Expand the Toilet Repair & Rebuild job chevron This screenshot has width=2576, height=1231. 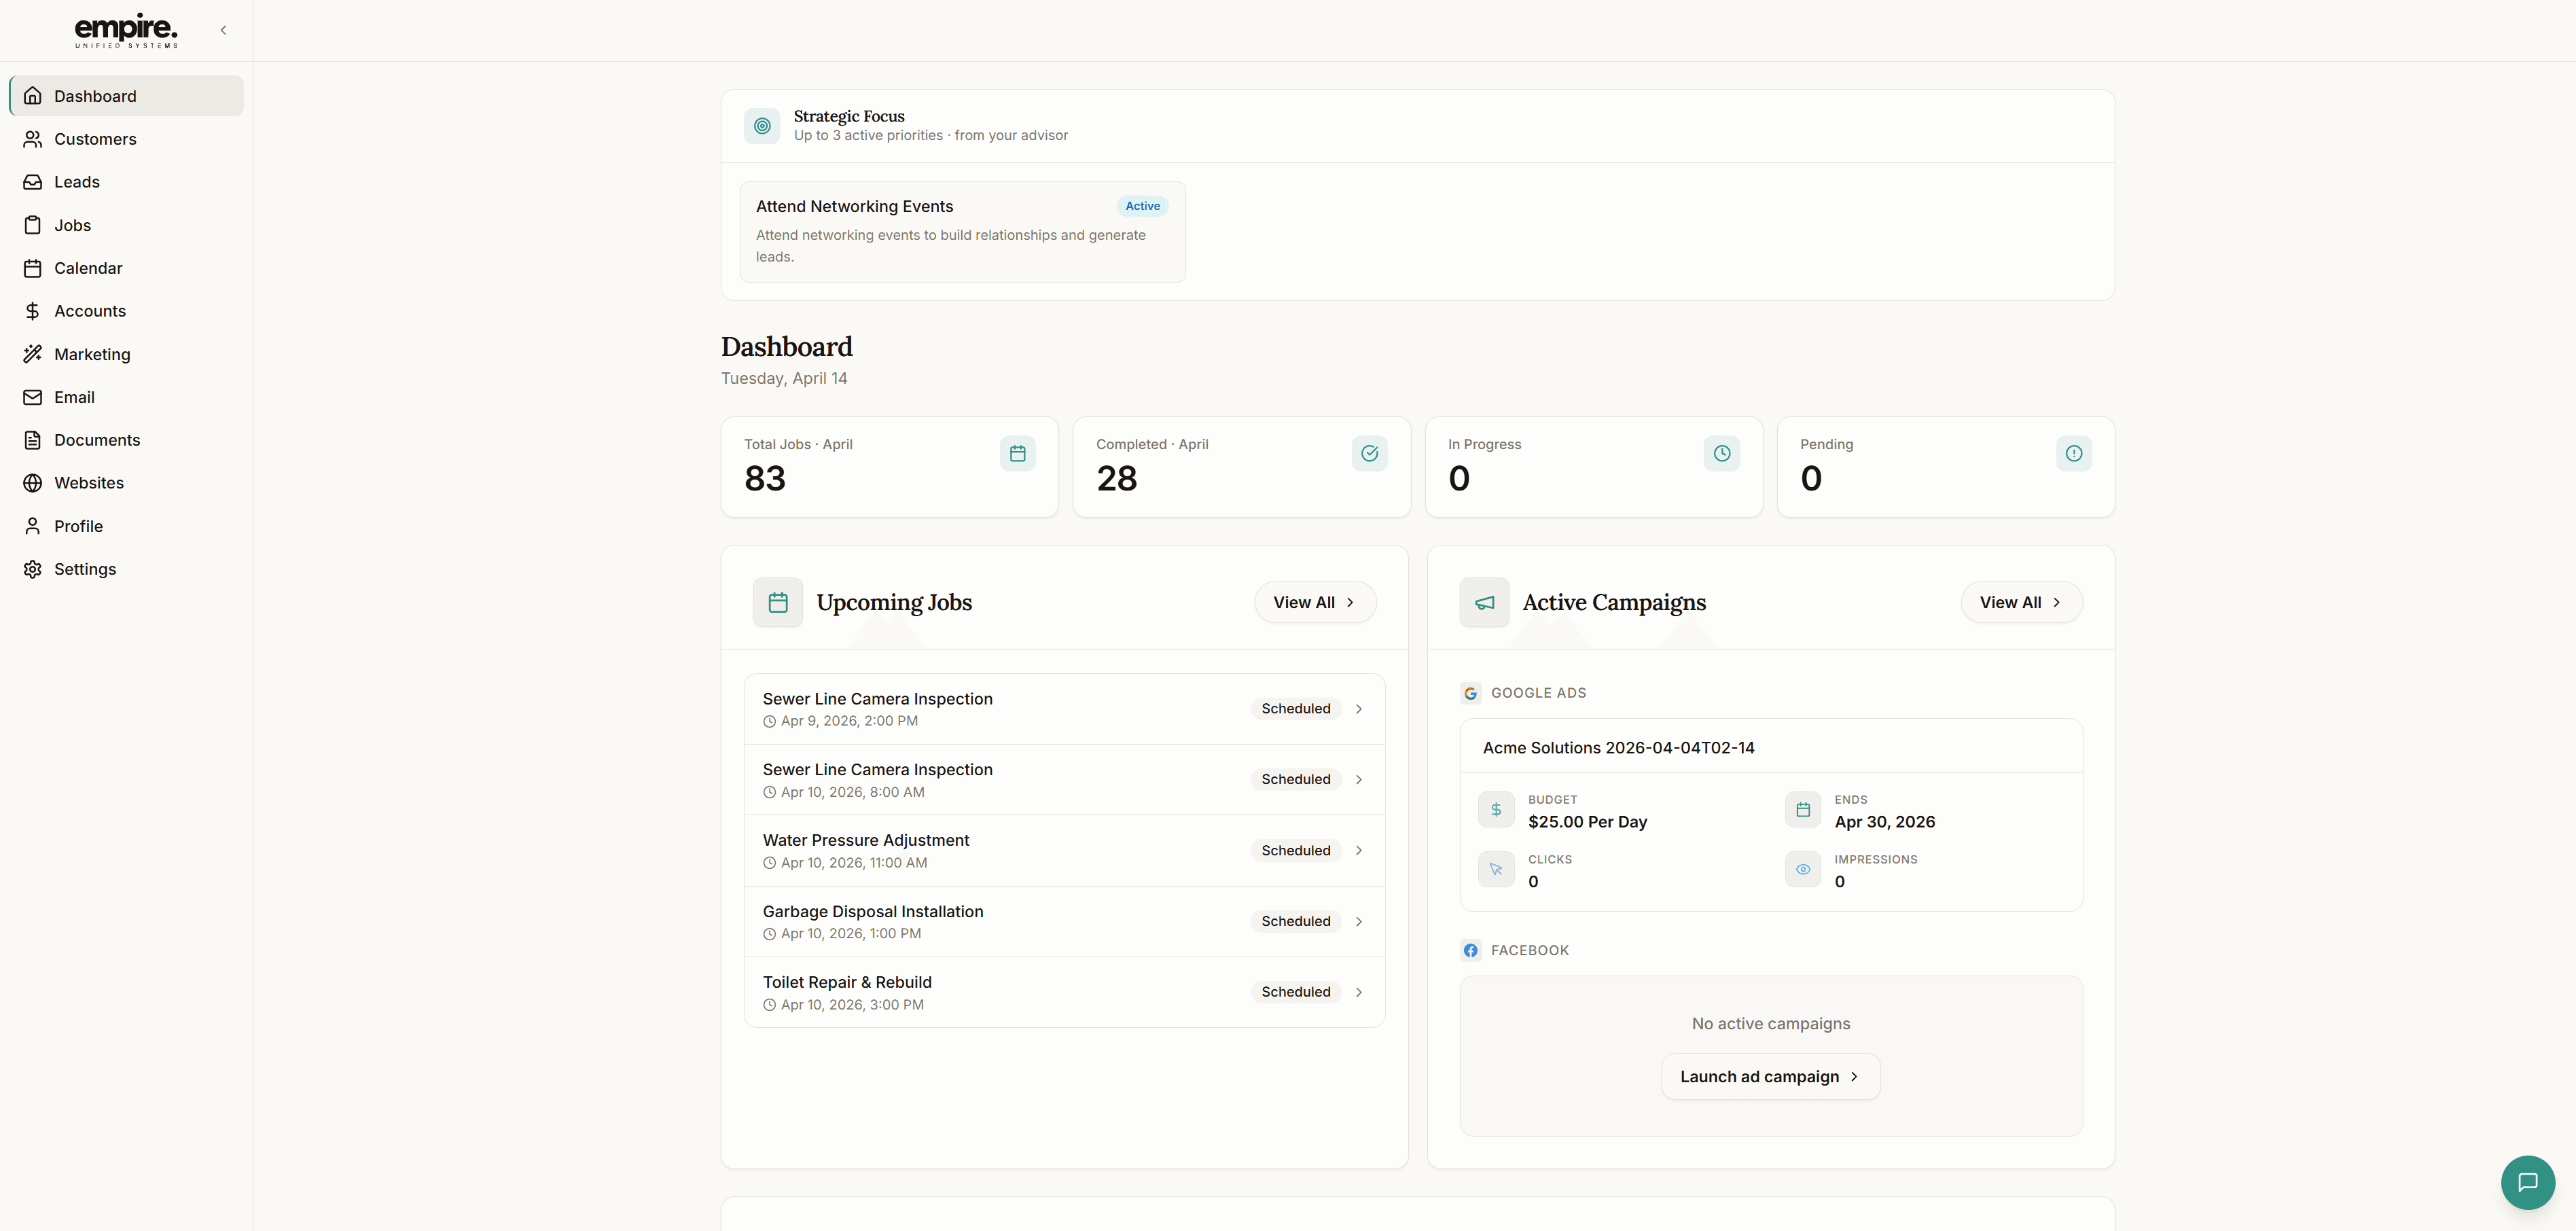pyautogui.click(x=1359, y=992)
